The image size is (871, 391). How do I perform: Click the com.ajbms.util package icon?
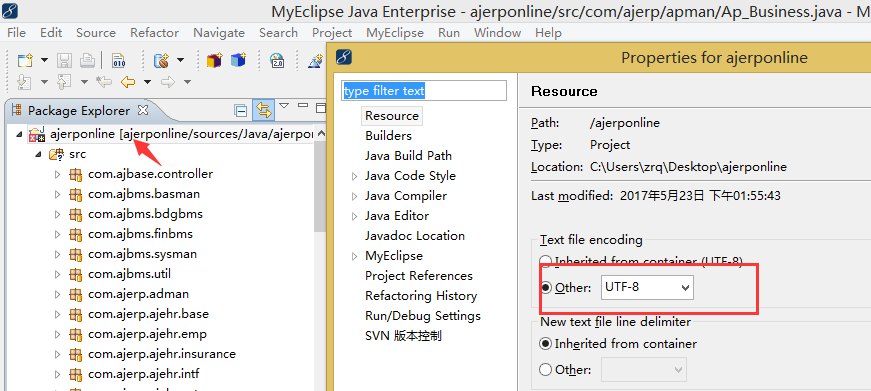click(x=76, y=274)
